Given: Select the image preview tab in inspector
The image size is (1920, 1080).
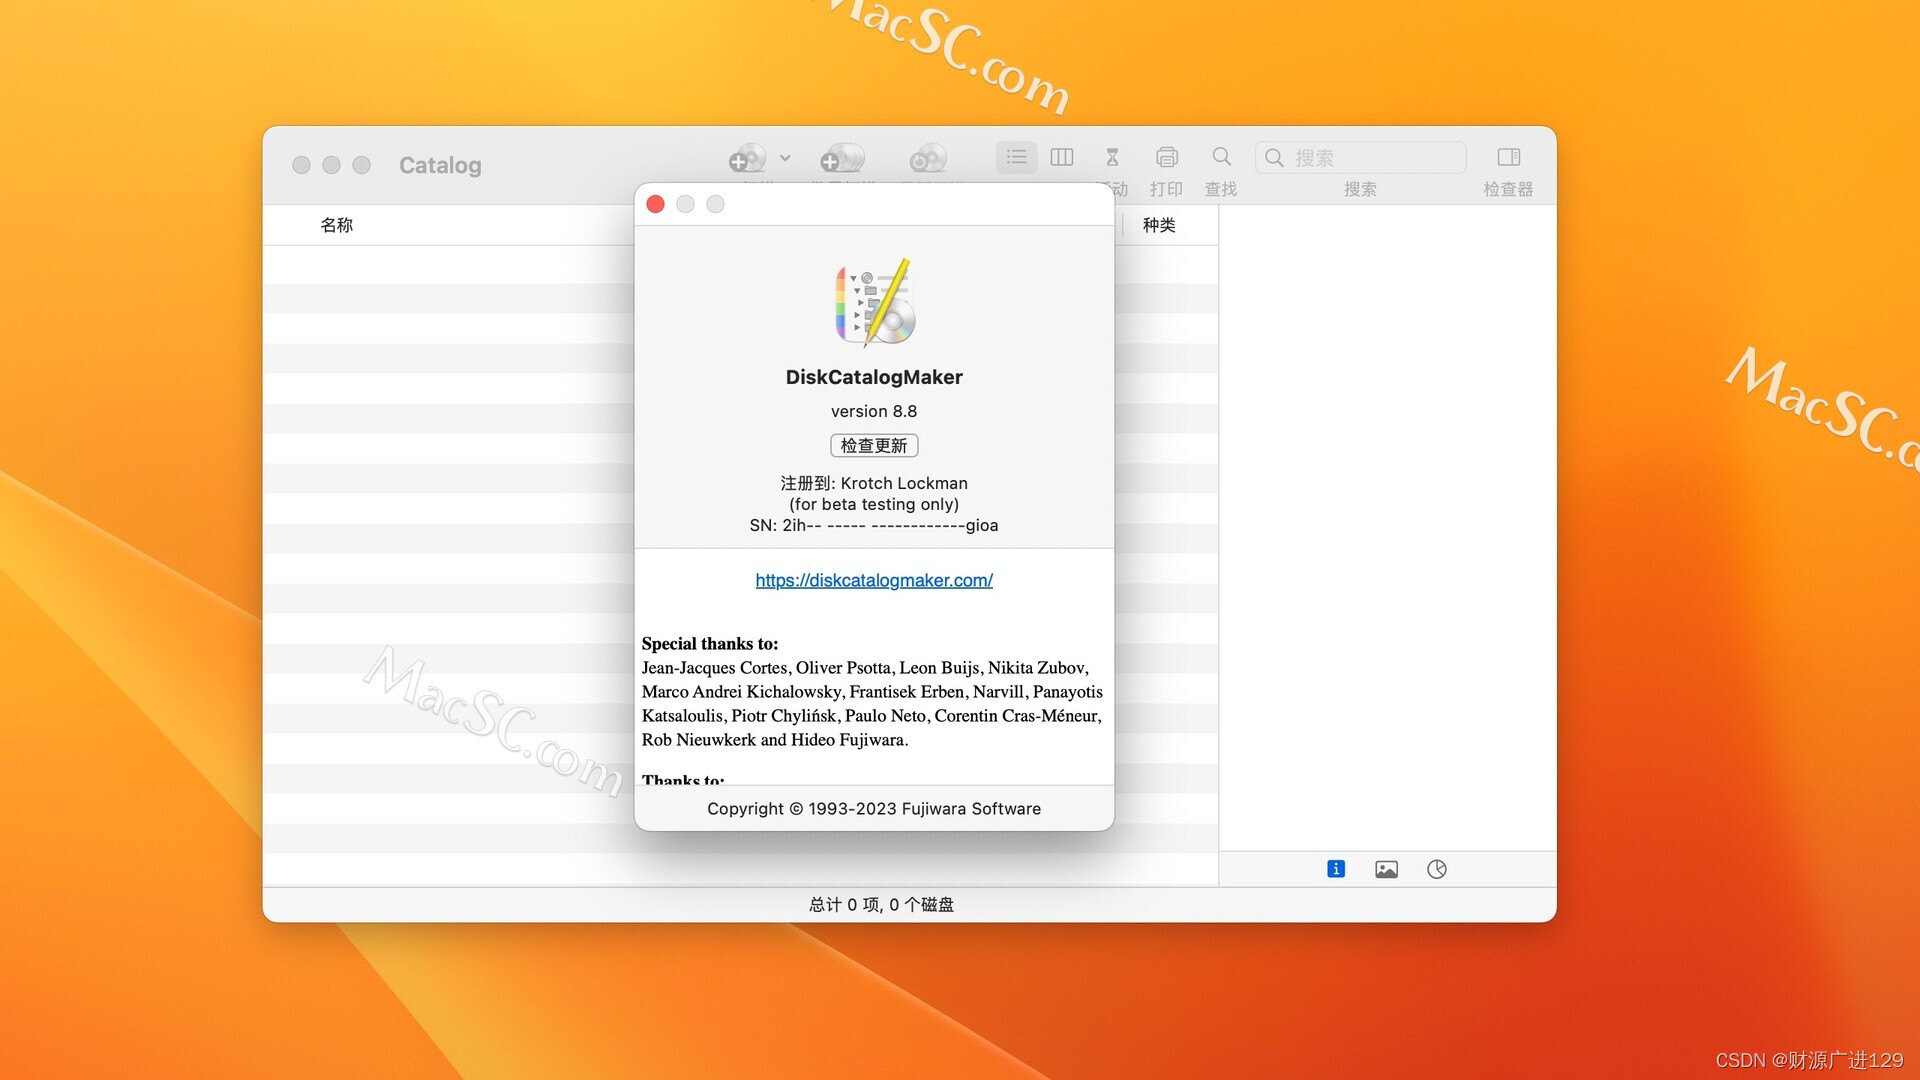Looking at the screenshot, I should (1386, 869).
